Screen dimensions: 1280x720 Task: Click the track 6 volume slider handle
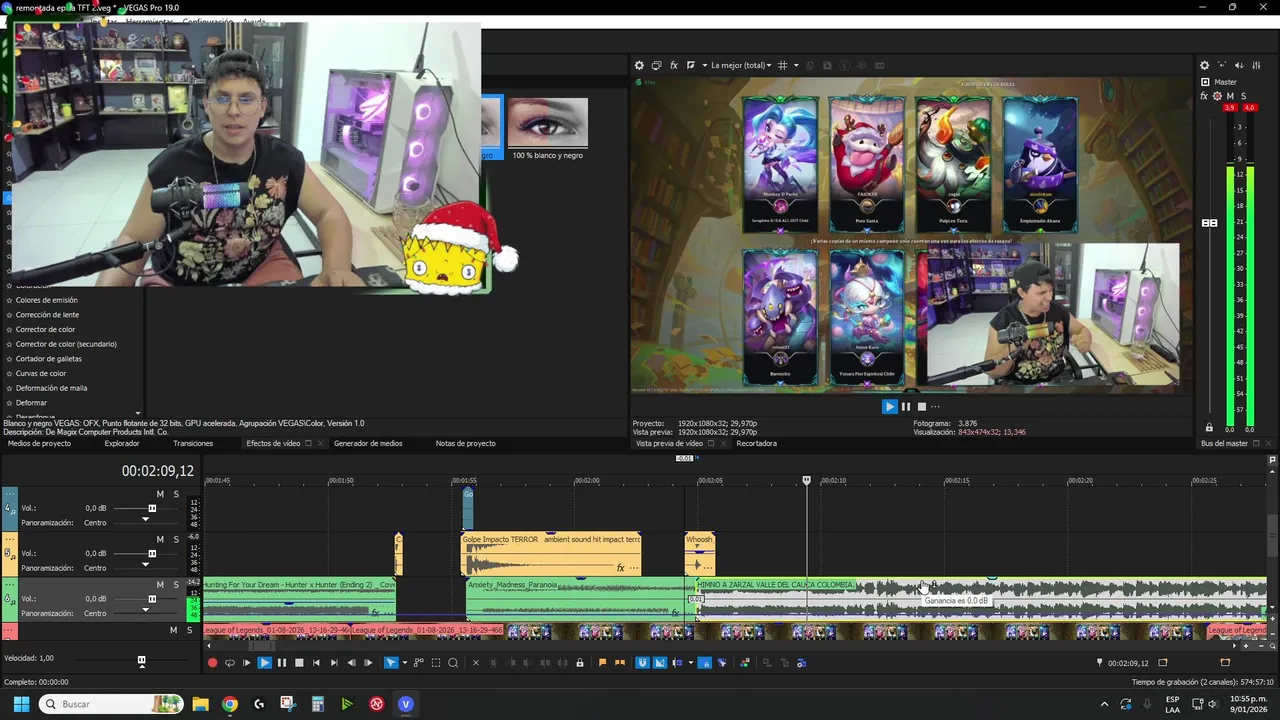(152, 598)
